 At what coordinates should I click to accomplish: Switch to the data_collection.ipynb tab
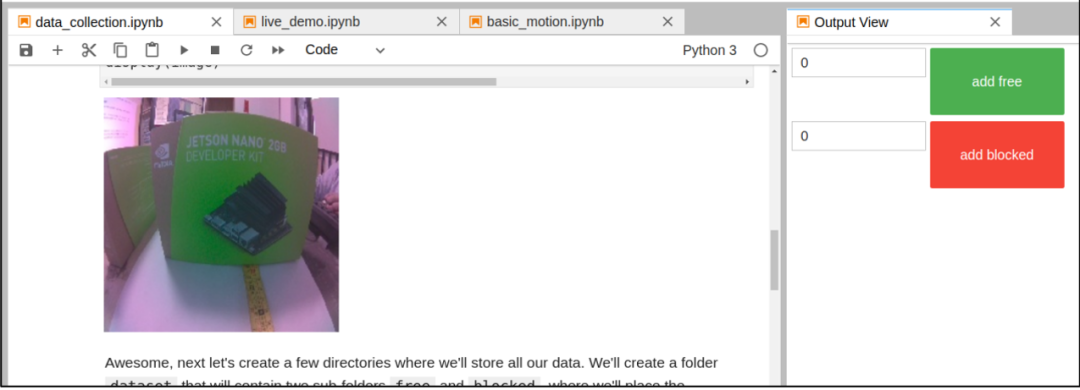120,22
